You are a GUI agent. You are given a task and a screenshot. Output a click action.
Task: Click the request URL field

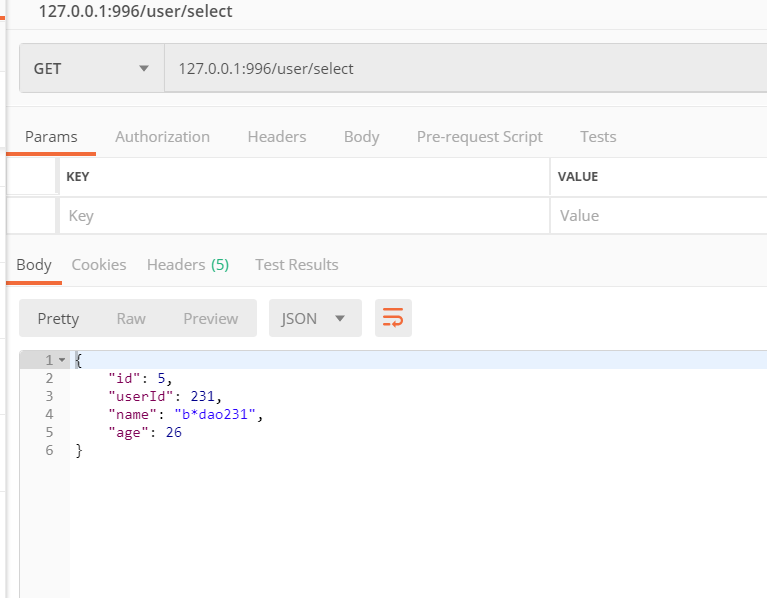tap(460, 69)
